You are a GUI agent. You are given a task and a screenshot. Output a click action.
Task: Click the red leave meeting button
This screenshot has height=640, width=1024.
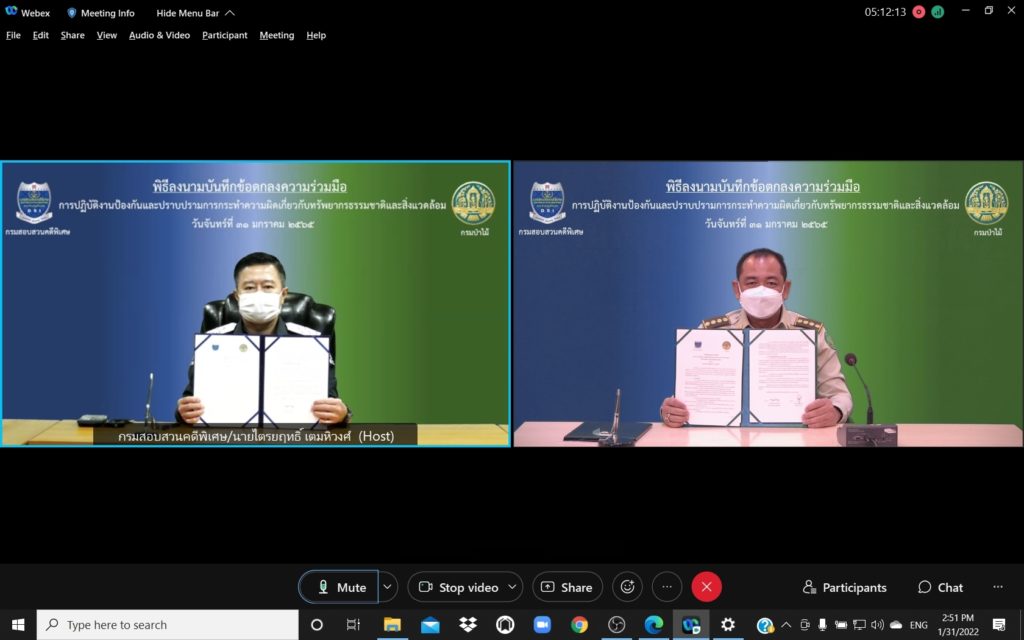[x=706, y=587]
